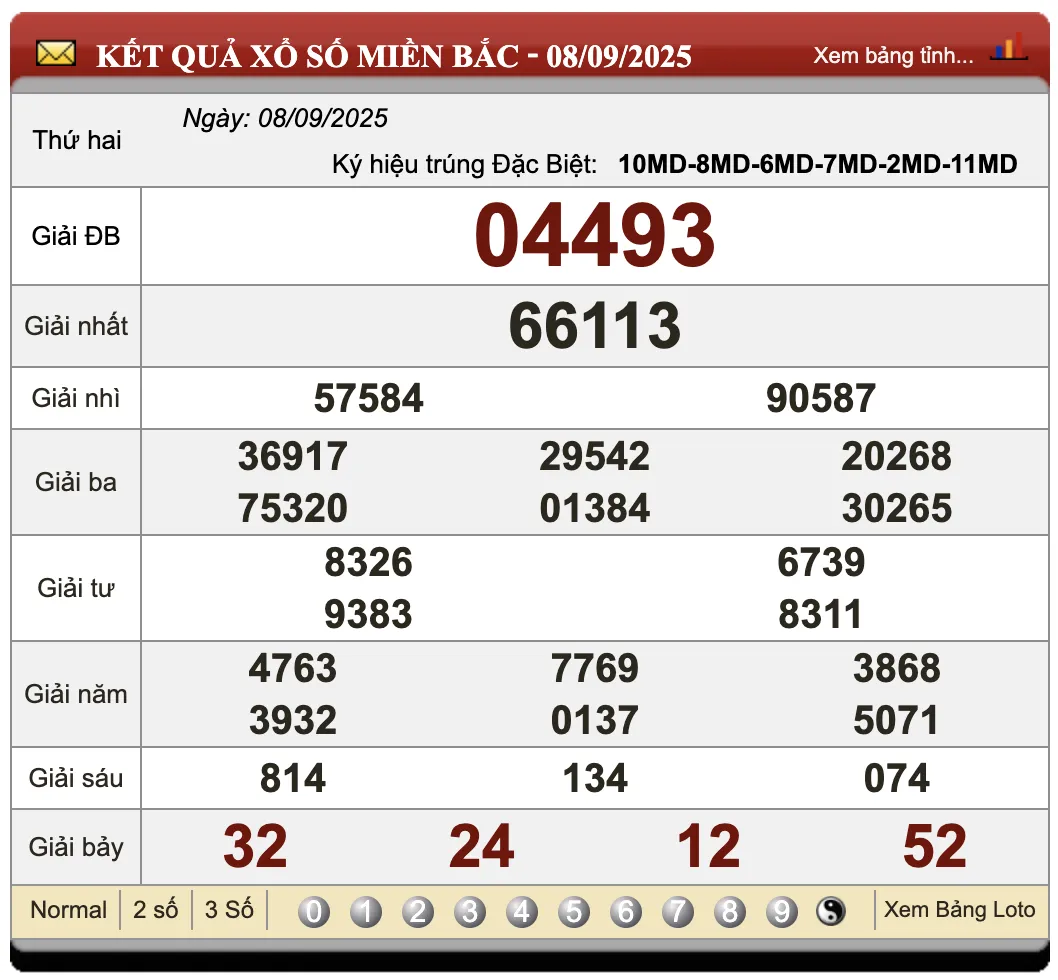Screen dimensions: 1058x980
Task: Click the envelope icon in the header
Action: (57, 52)
